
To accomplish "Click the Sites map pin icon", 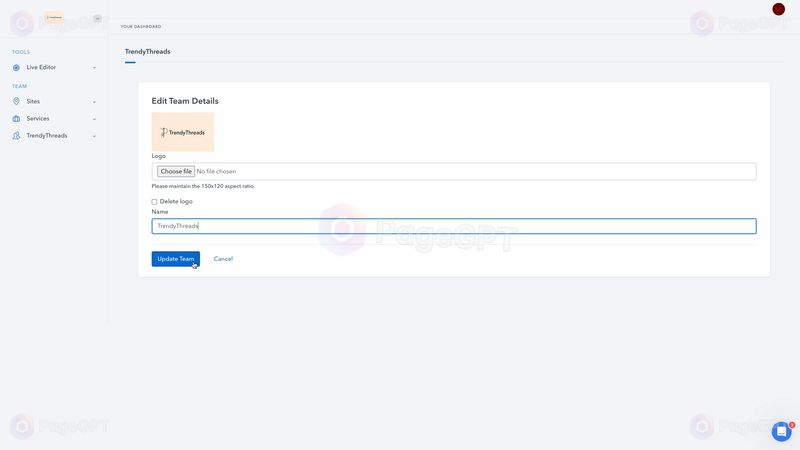I will pos(16,102).
